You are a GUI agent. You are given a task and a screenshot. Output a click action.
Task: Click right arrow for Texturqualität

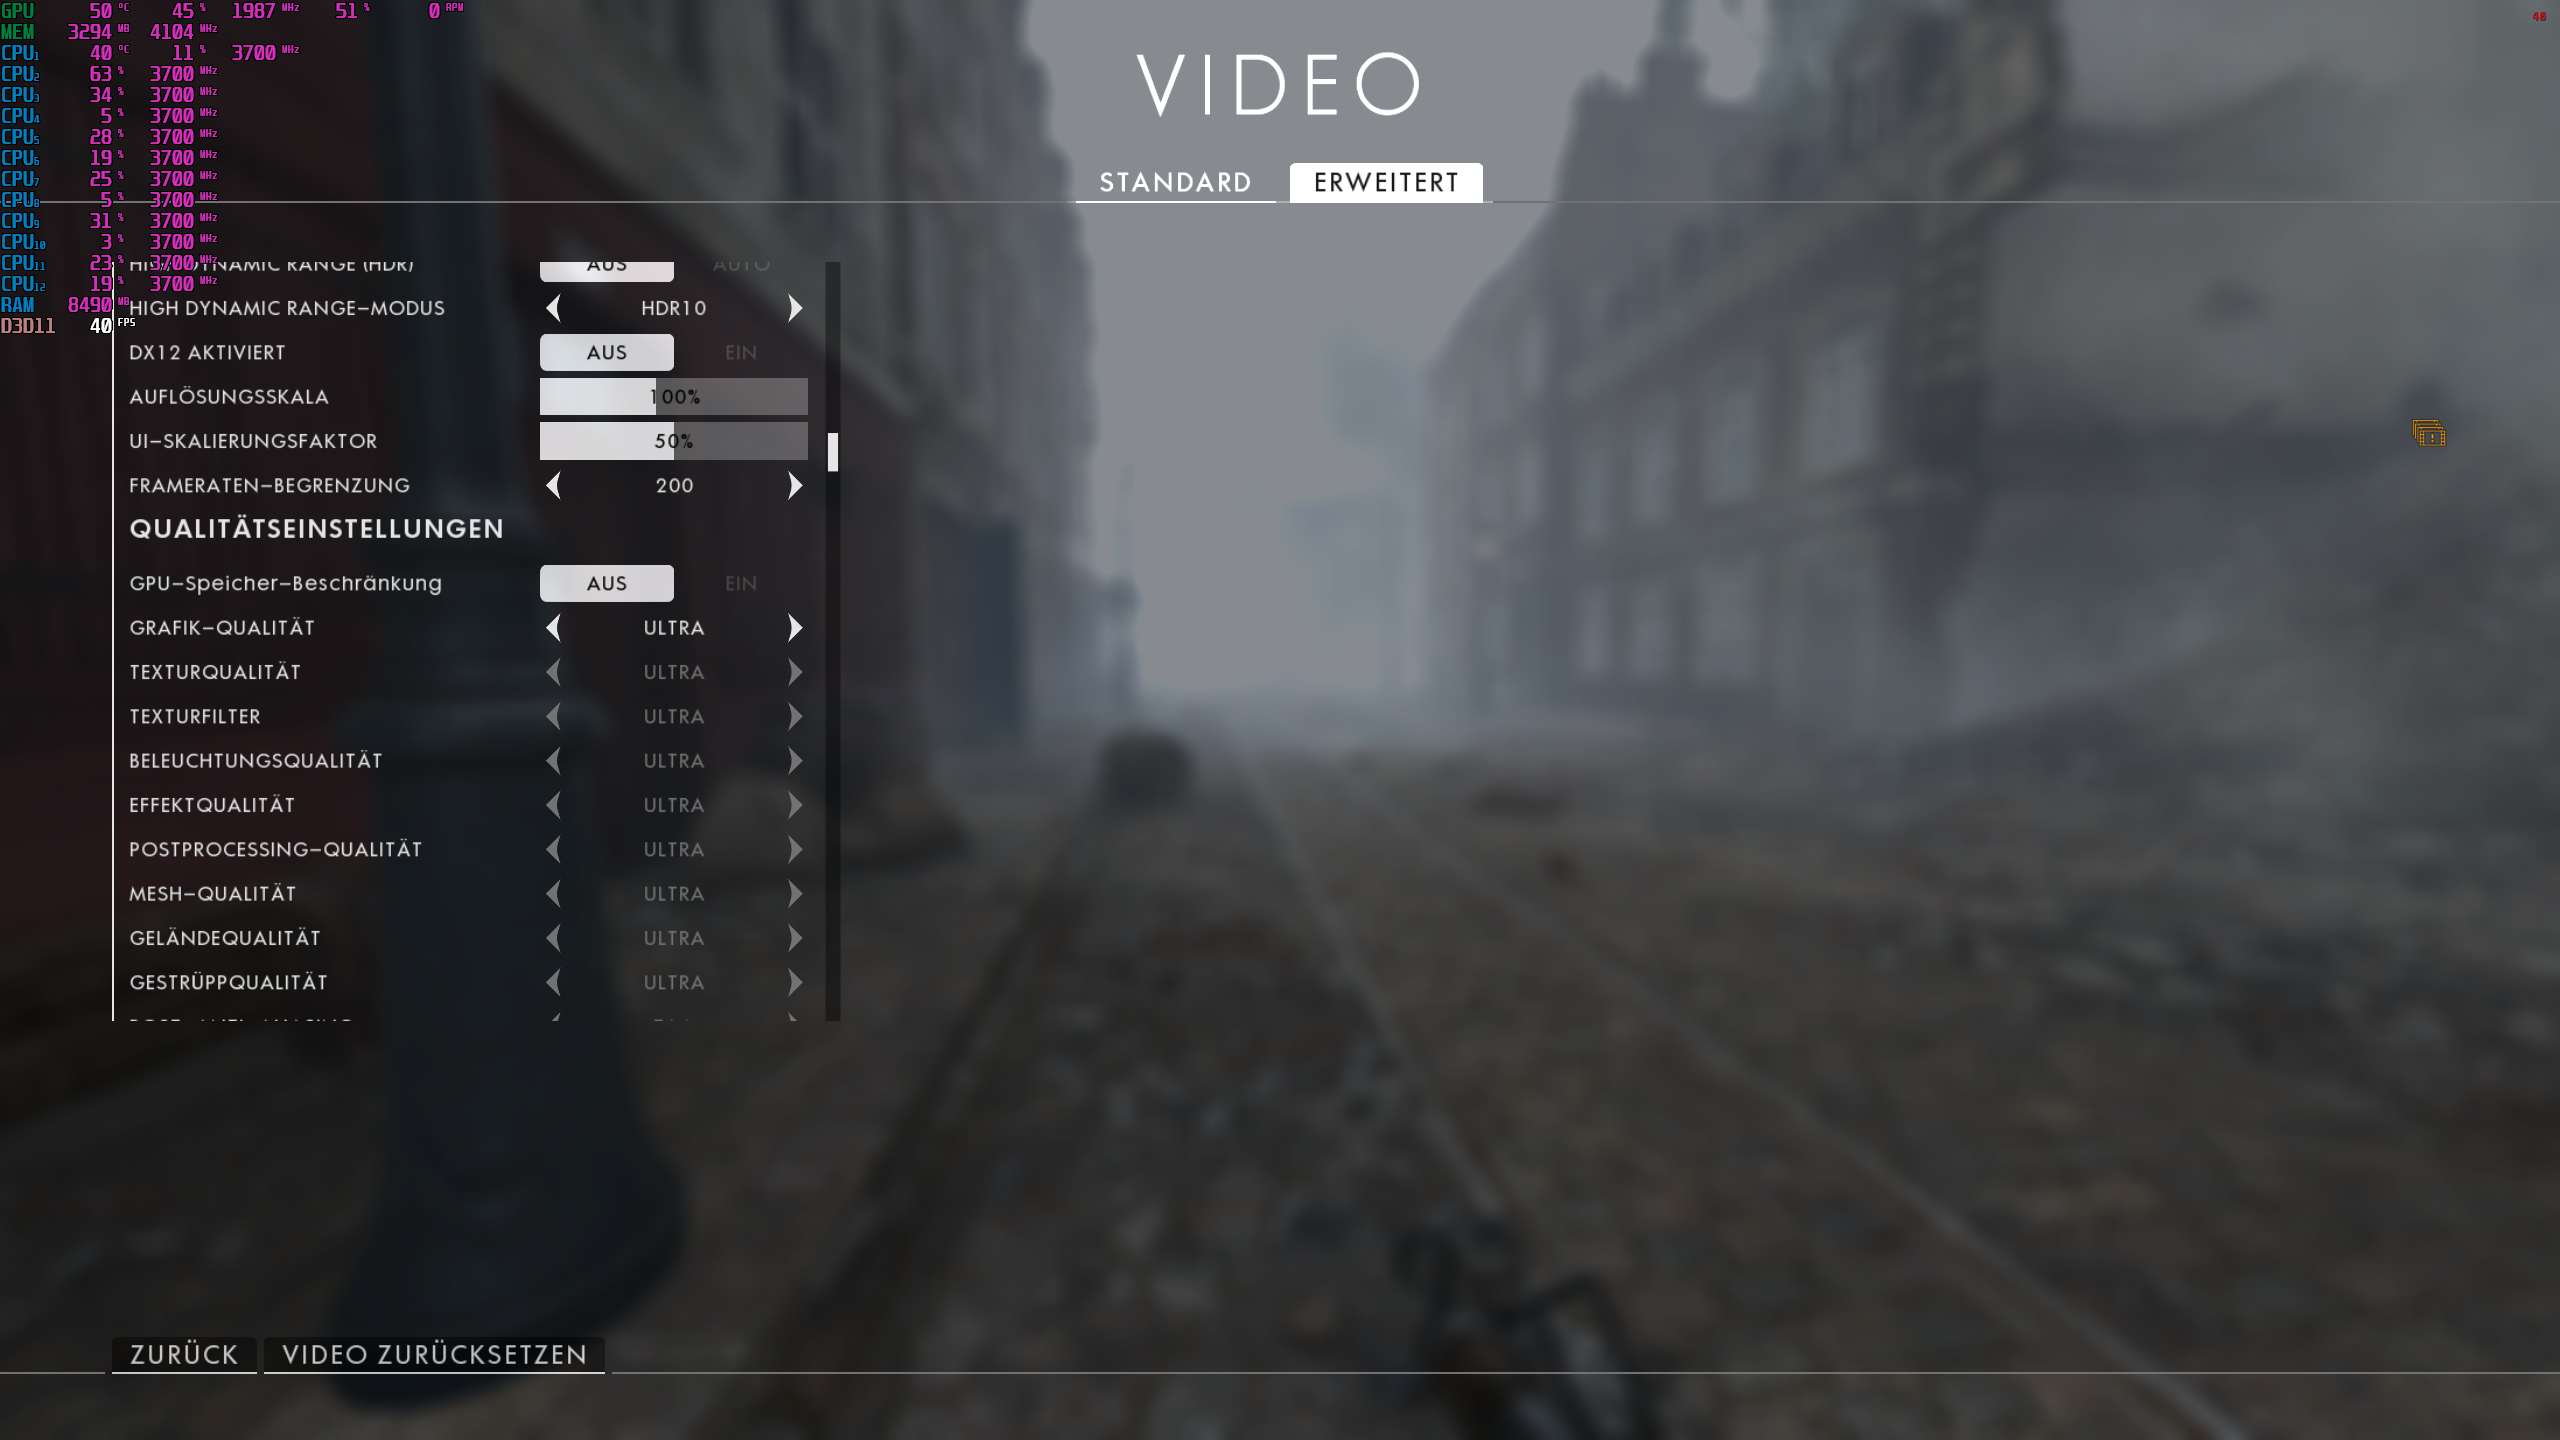click(795, 672)
